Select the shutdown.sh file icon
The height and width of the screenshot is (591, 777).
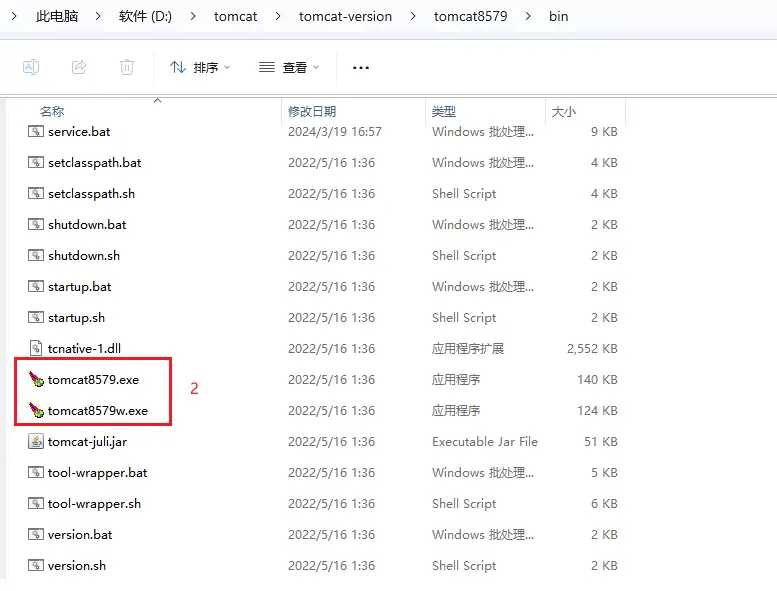[36, 255]
